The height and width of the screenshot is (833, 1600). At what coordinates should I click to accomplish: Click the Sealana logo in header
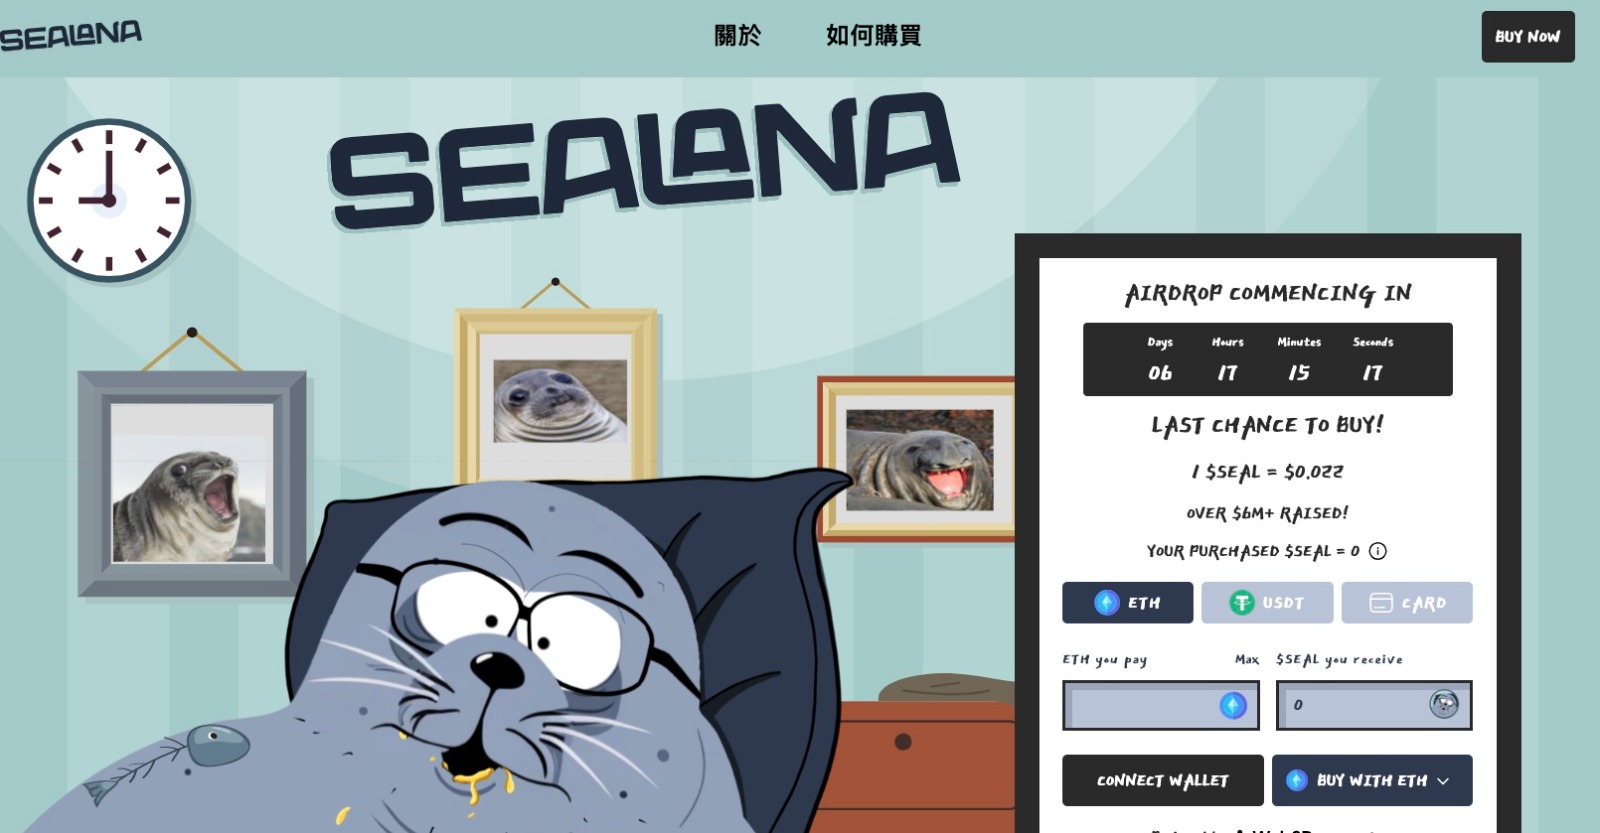click(71, 36)
